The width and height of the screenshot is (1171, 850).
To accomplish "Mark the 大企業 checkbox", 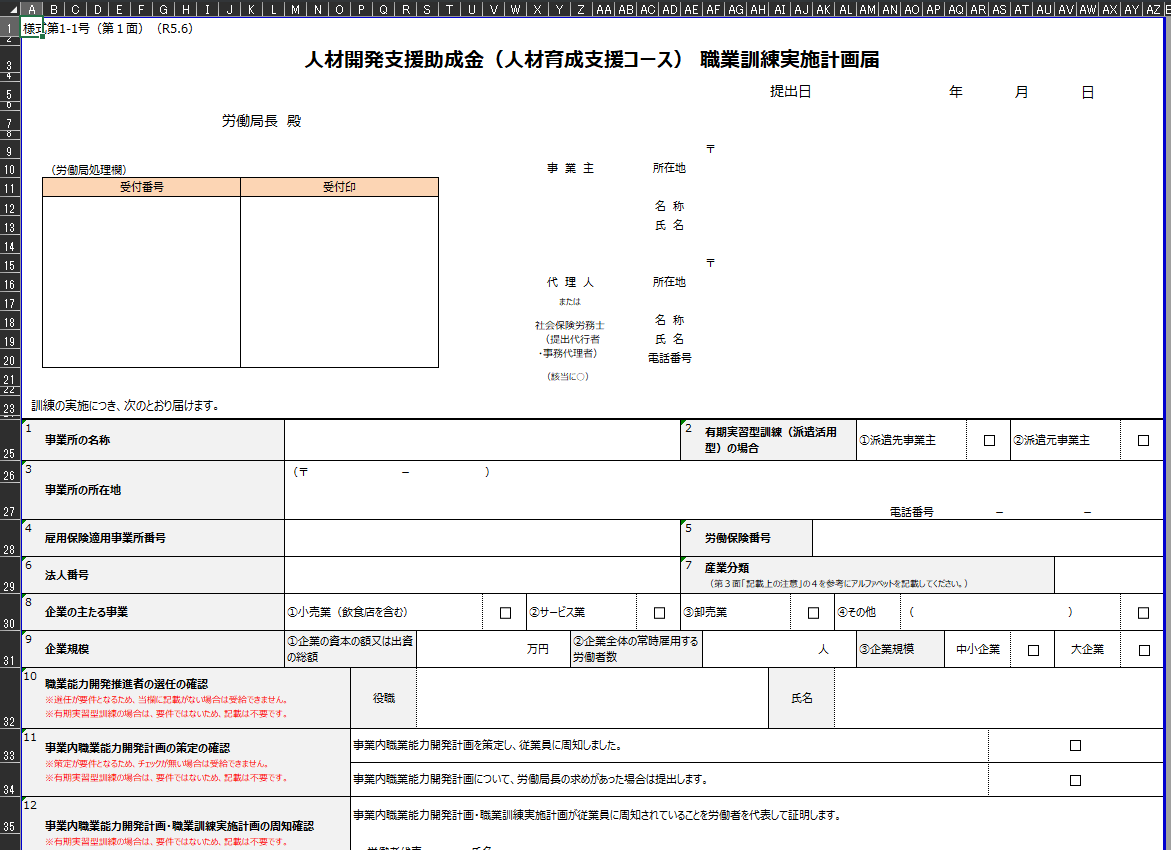I will pos(1144,650).
